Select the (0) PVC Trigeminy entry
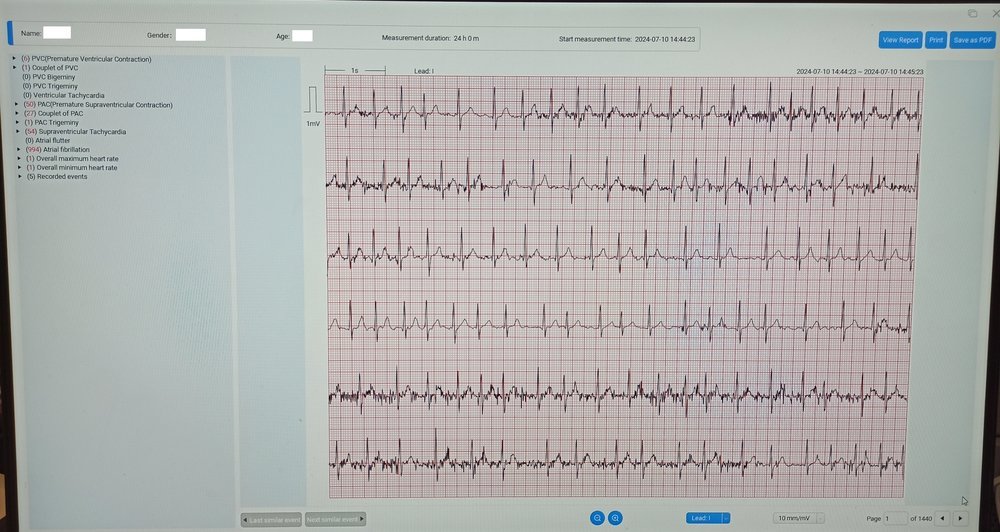Screen dimensions: 1000x532 click(x=50, y=86)
